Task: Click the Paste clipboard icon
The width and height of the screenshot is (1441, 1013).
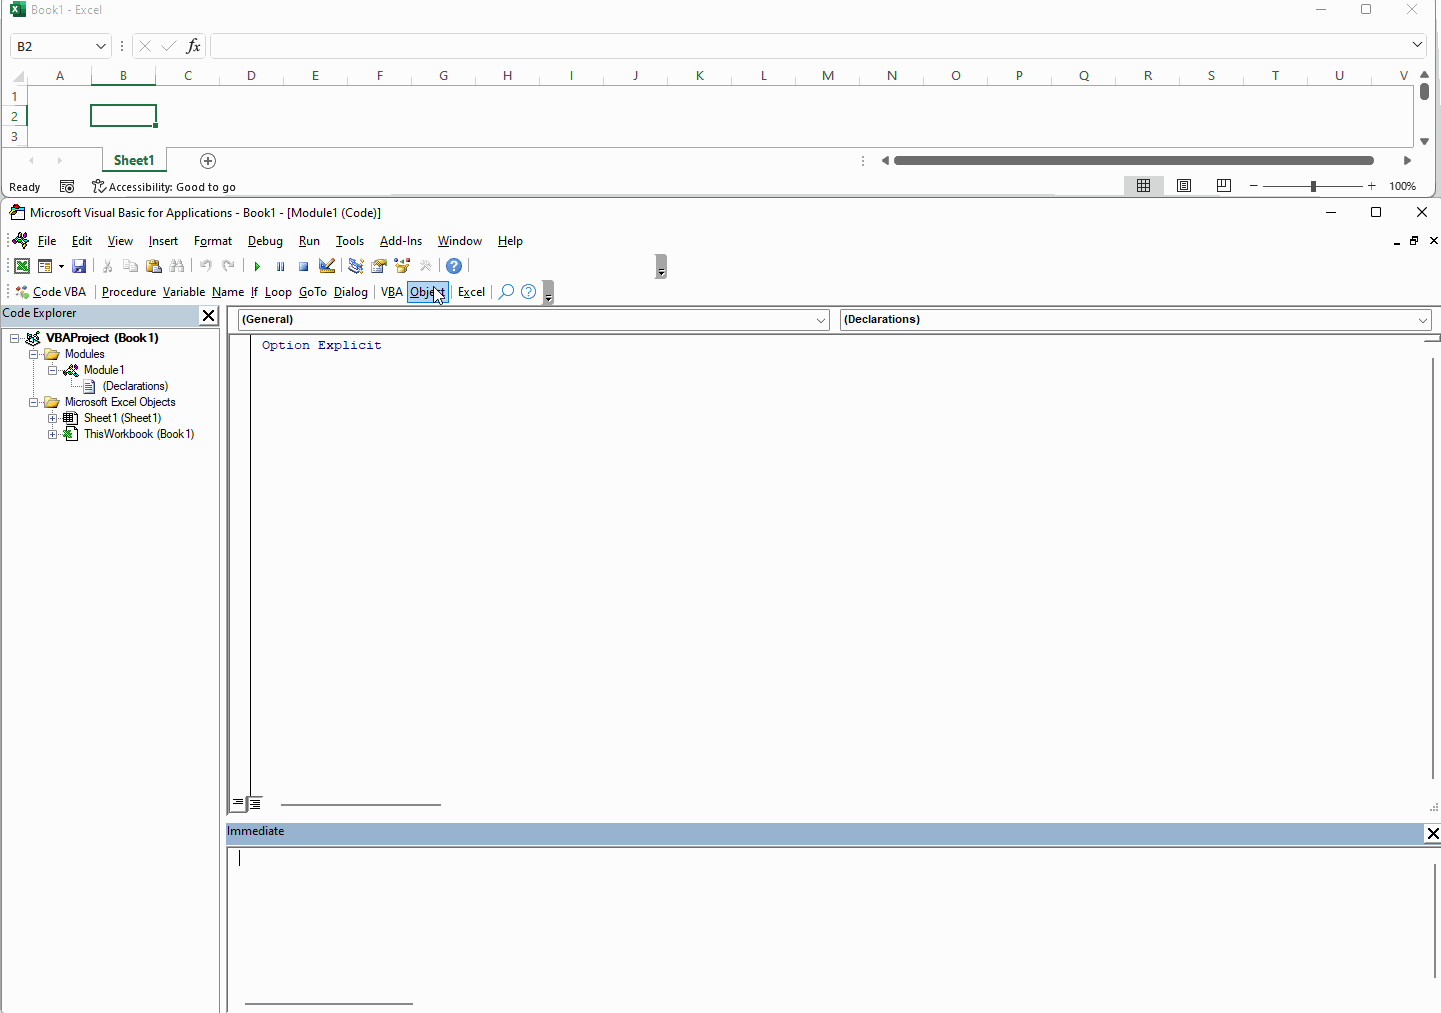Action: (x=154, y=266)
